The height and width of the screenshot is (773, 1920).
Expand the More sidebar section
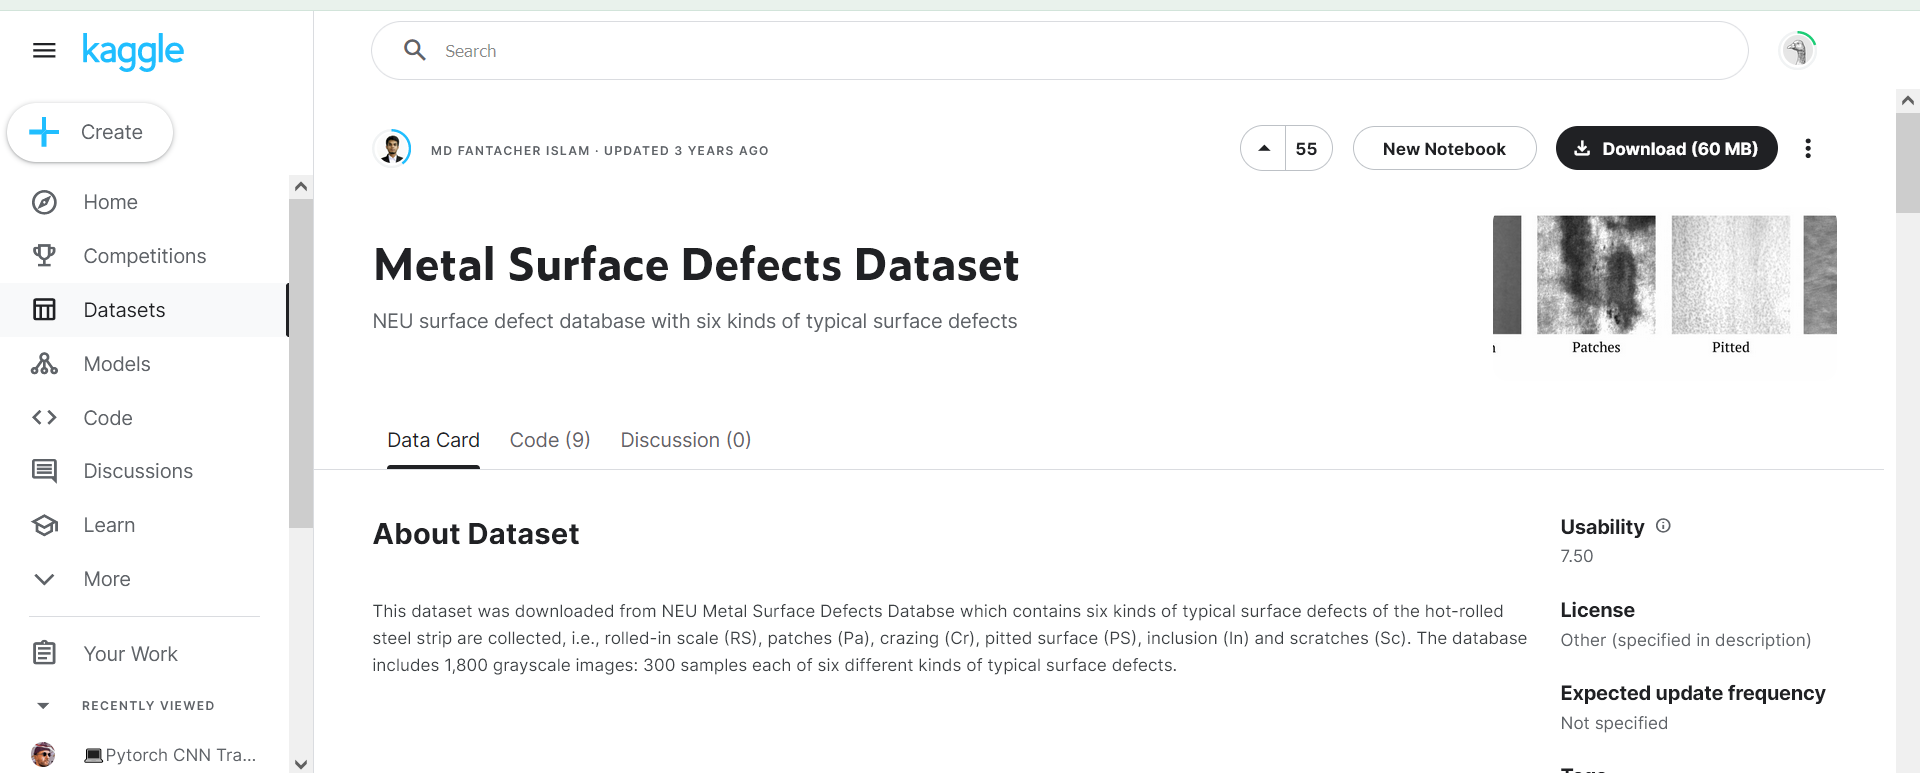click(44, 579)
